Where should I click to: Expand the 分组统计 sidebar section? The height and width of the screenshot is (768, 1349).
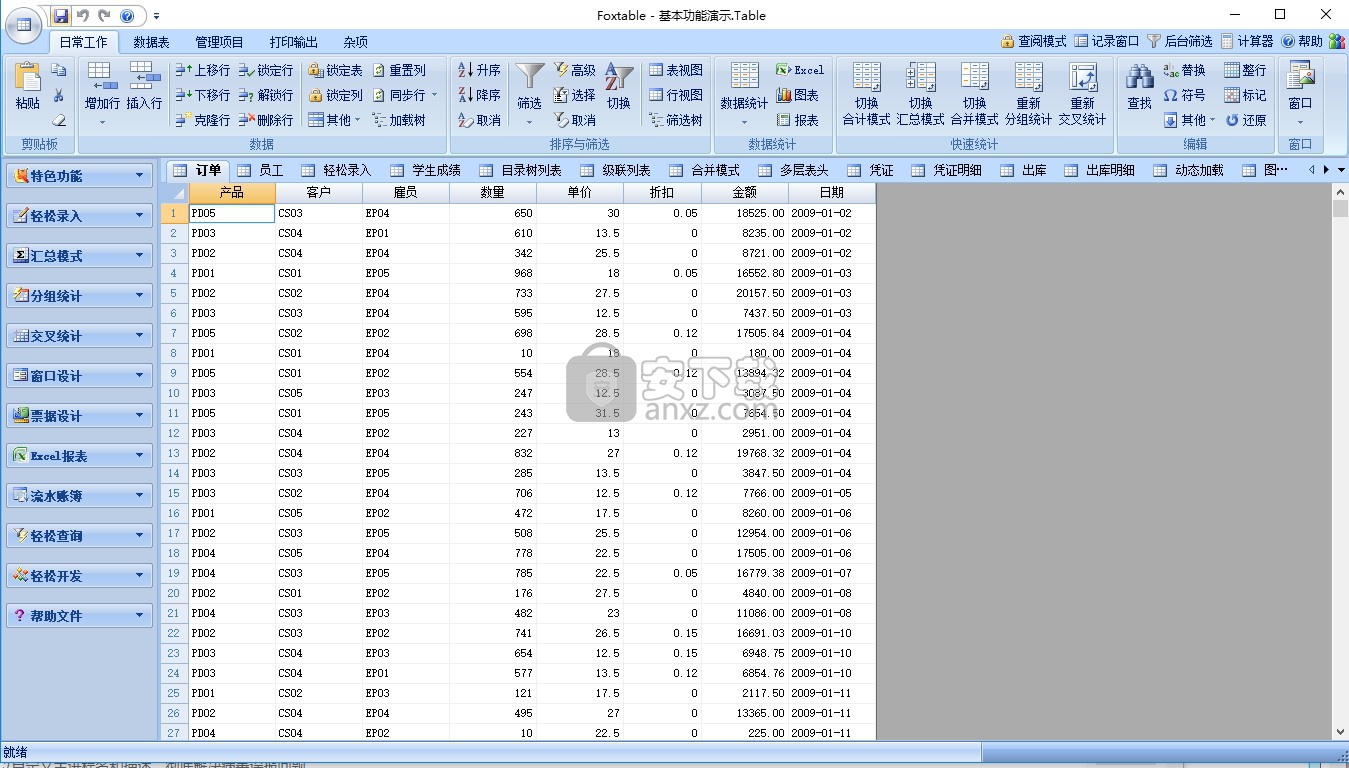point(79,296)
